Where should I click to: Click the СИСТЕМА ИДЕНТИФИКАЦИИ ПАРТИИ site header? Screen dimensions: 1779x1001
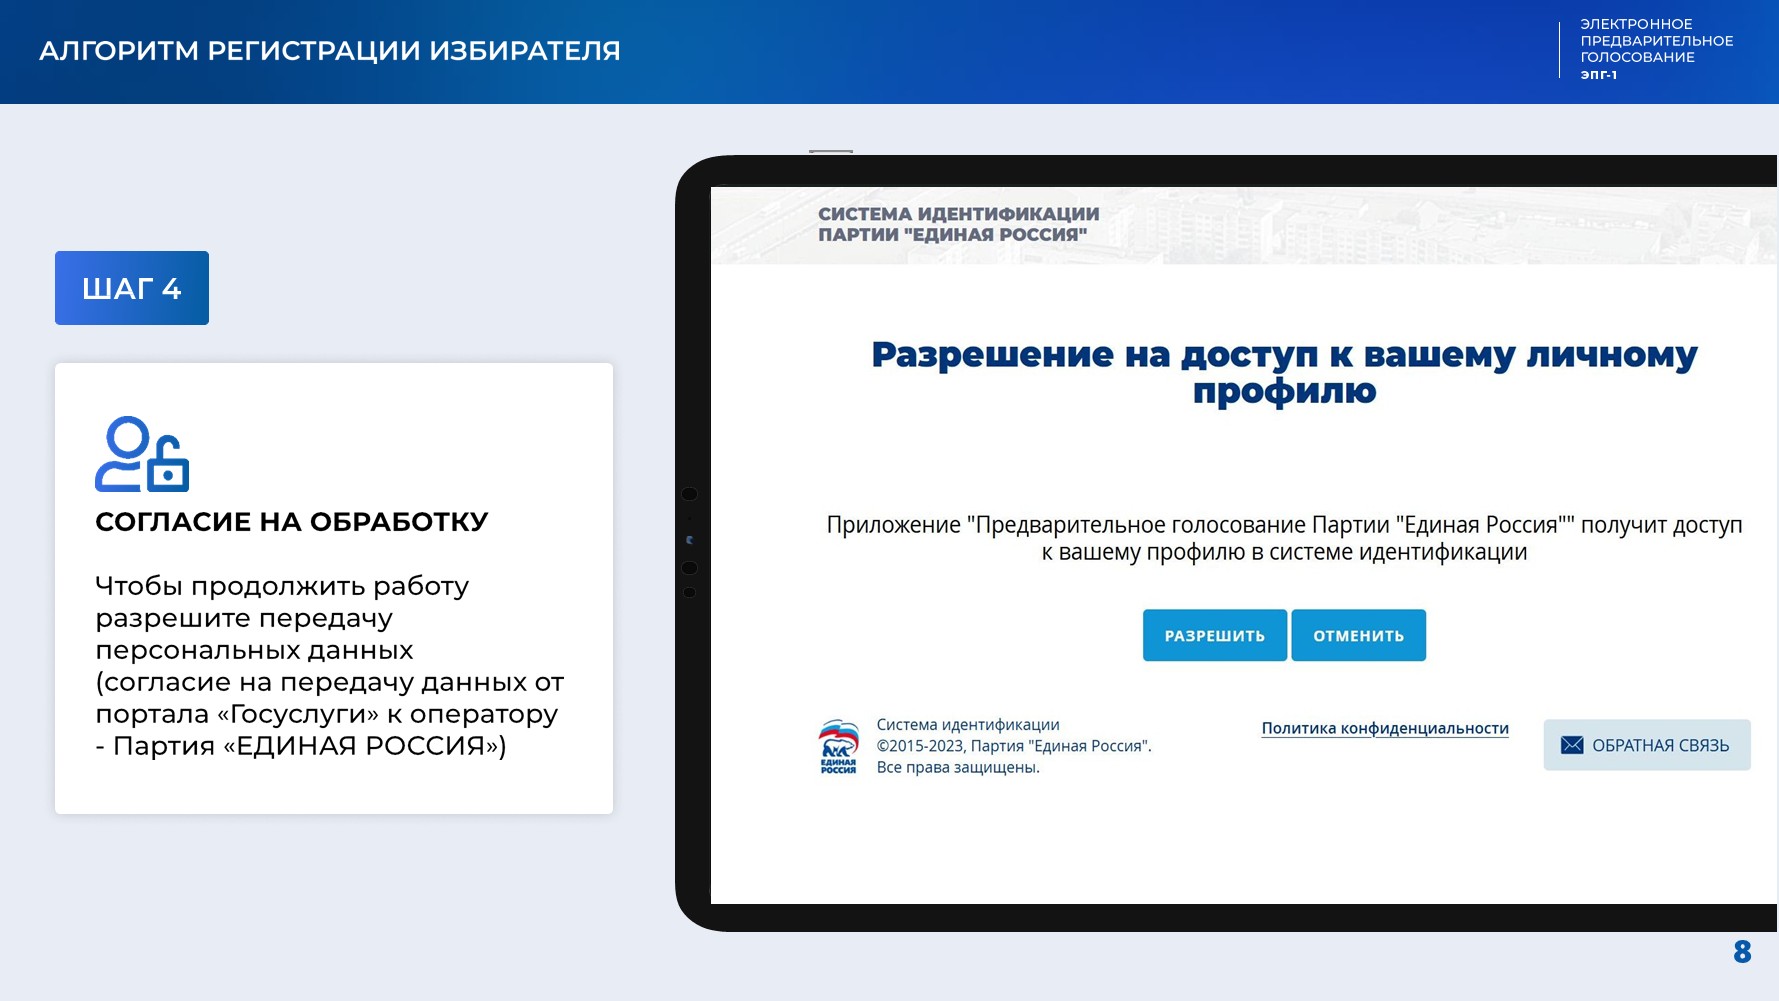[x=958, y=224]
